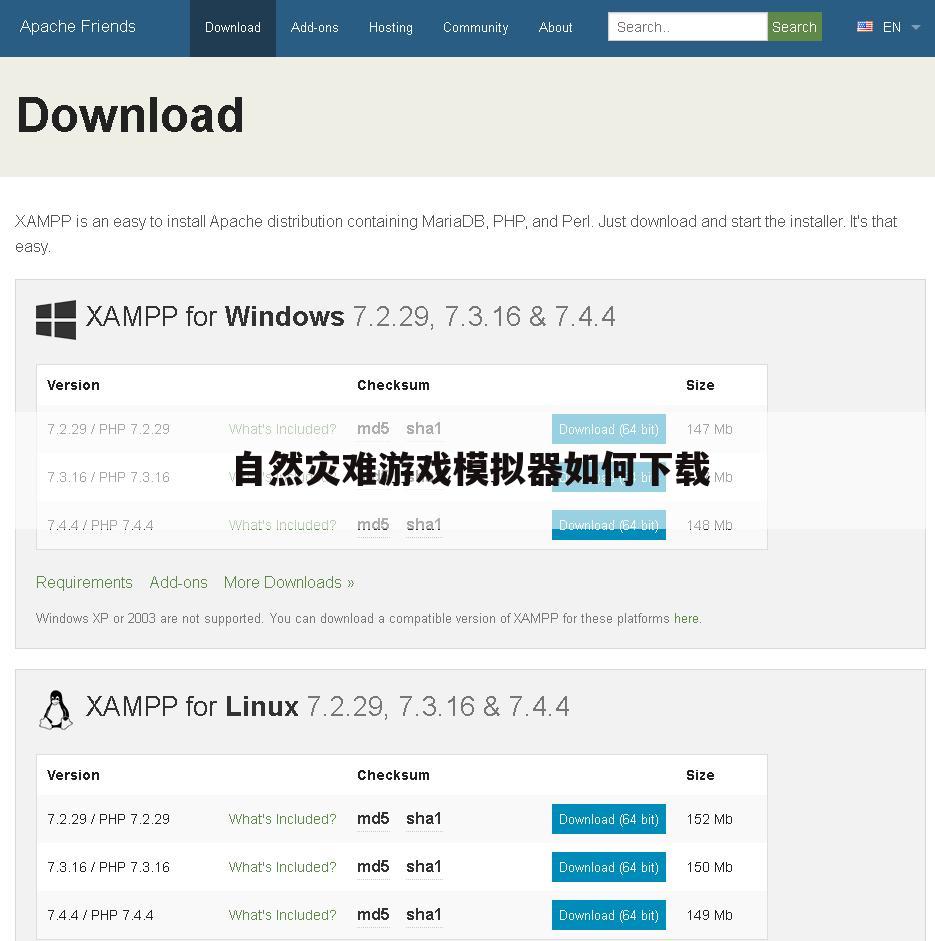This screenshot has height=941, width=935.
Task: Download Linux 7.3.16 64 bit installer
Action: [609, 867]
